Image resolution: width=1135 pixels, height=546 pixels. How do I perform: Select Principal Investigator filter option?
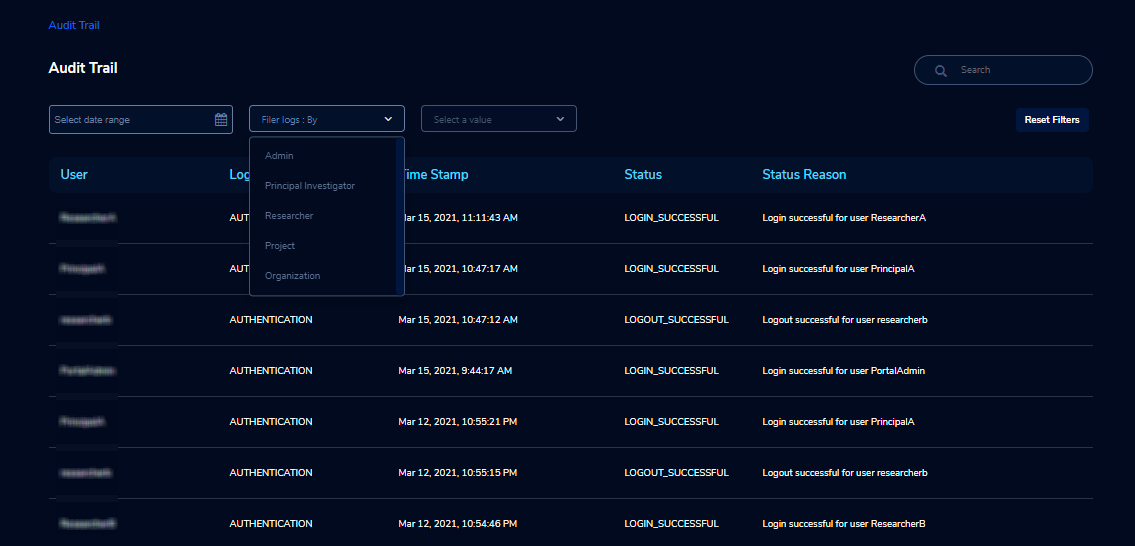(x=310, y=186)
